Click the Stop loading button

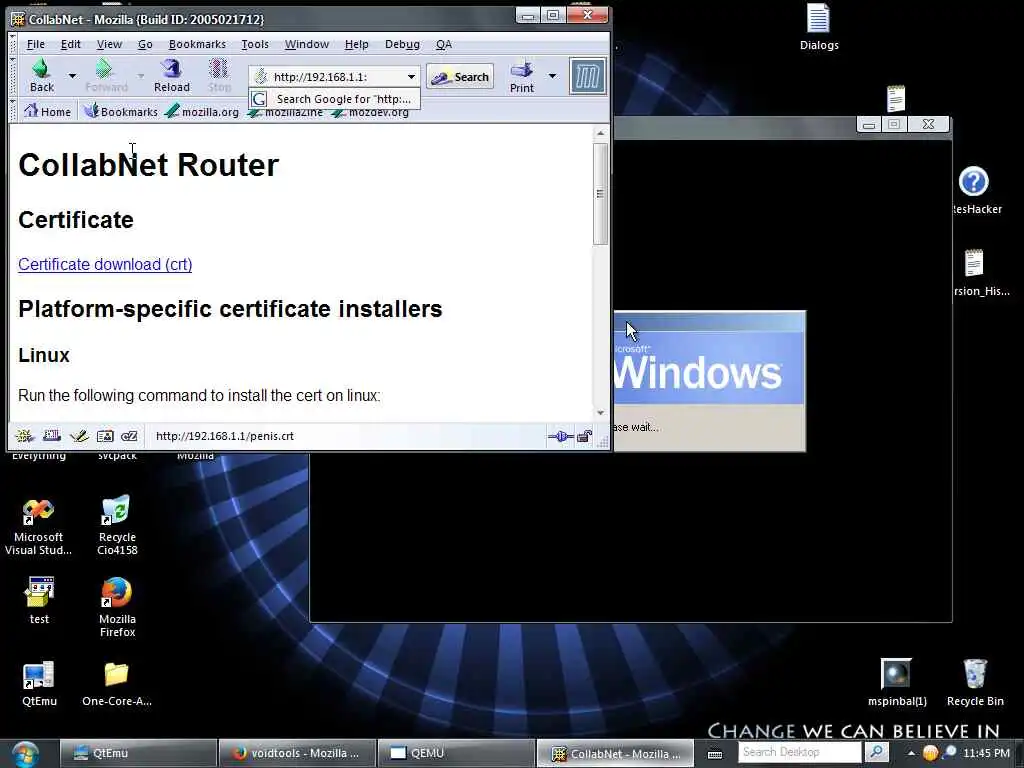click(219, 76)
